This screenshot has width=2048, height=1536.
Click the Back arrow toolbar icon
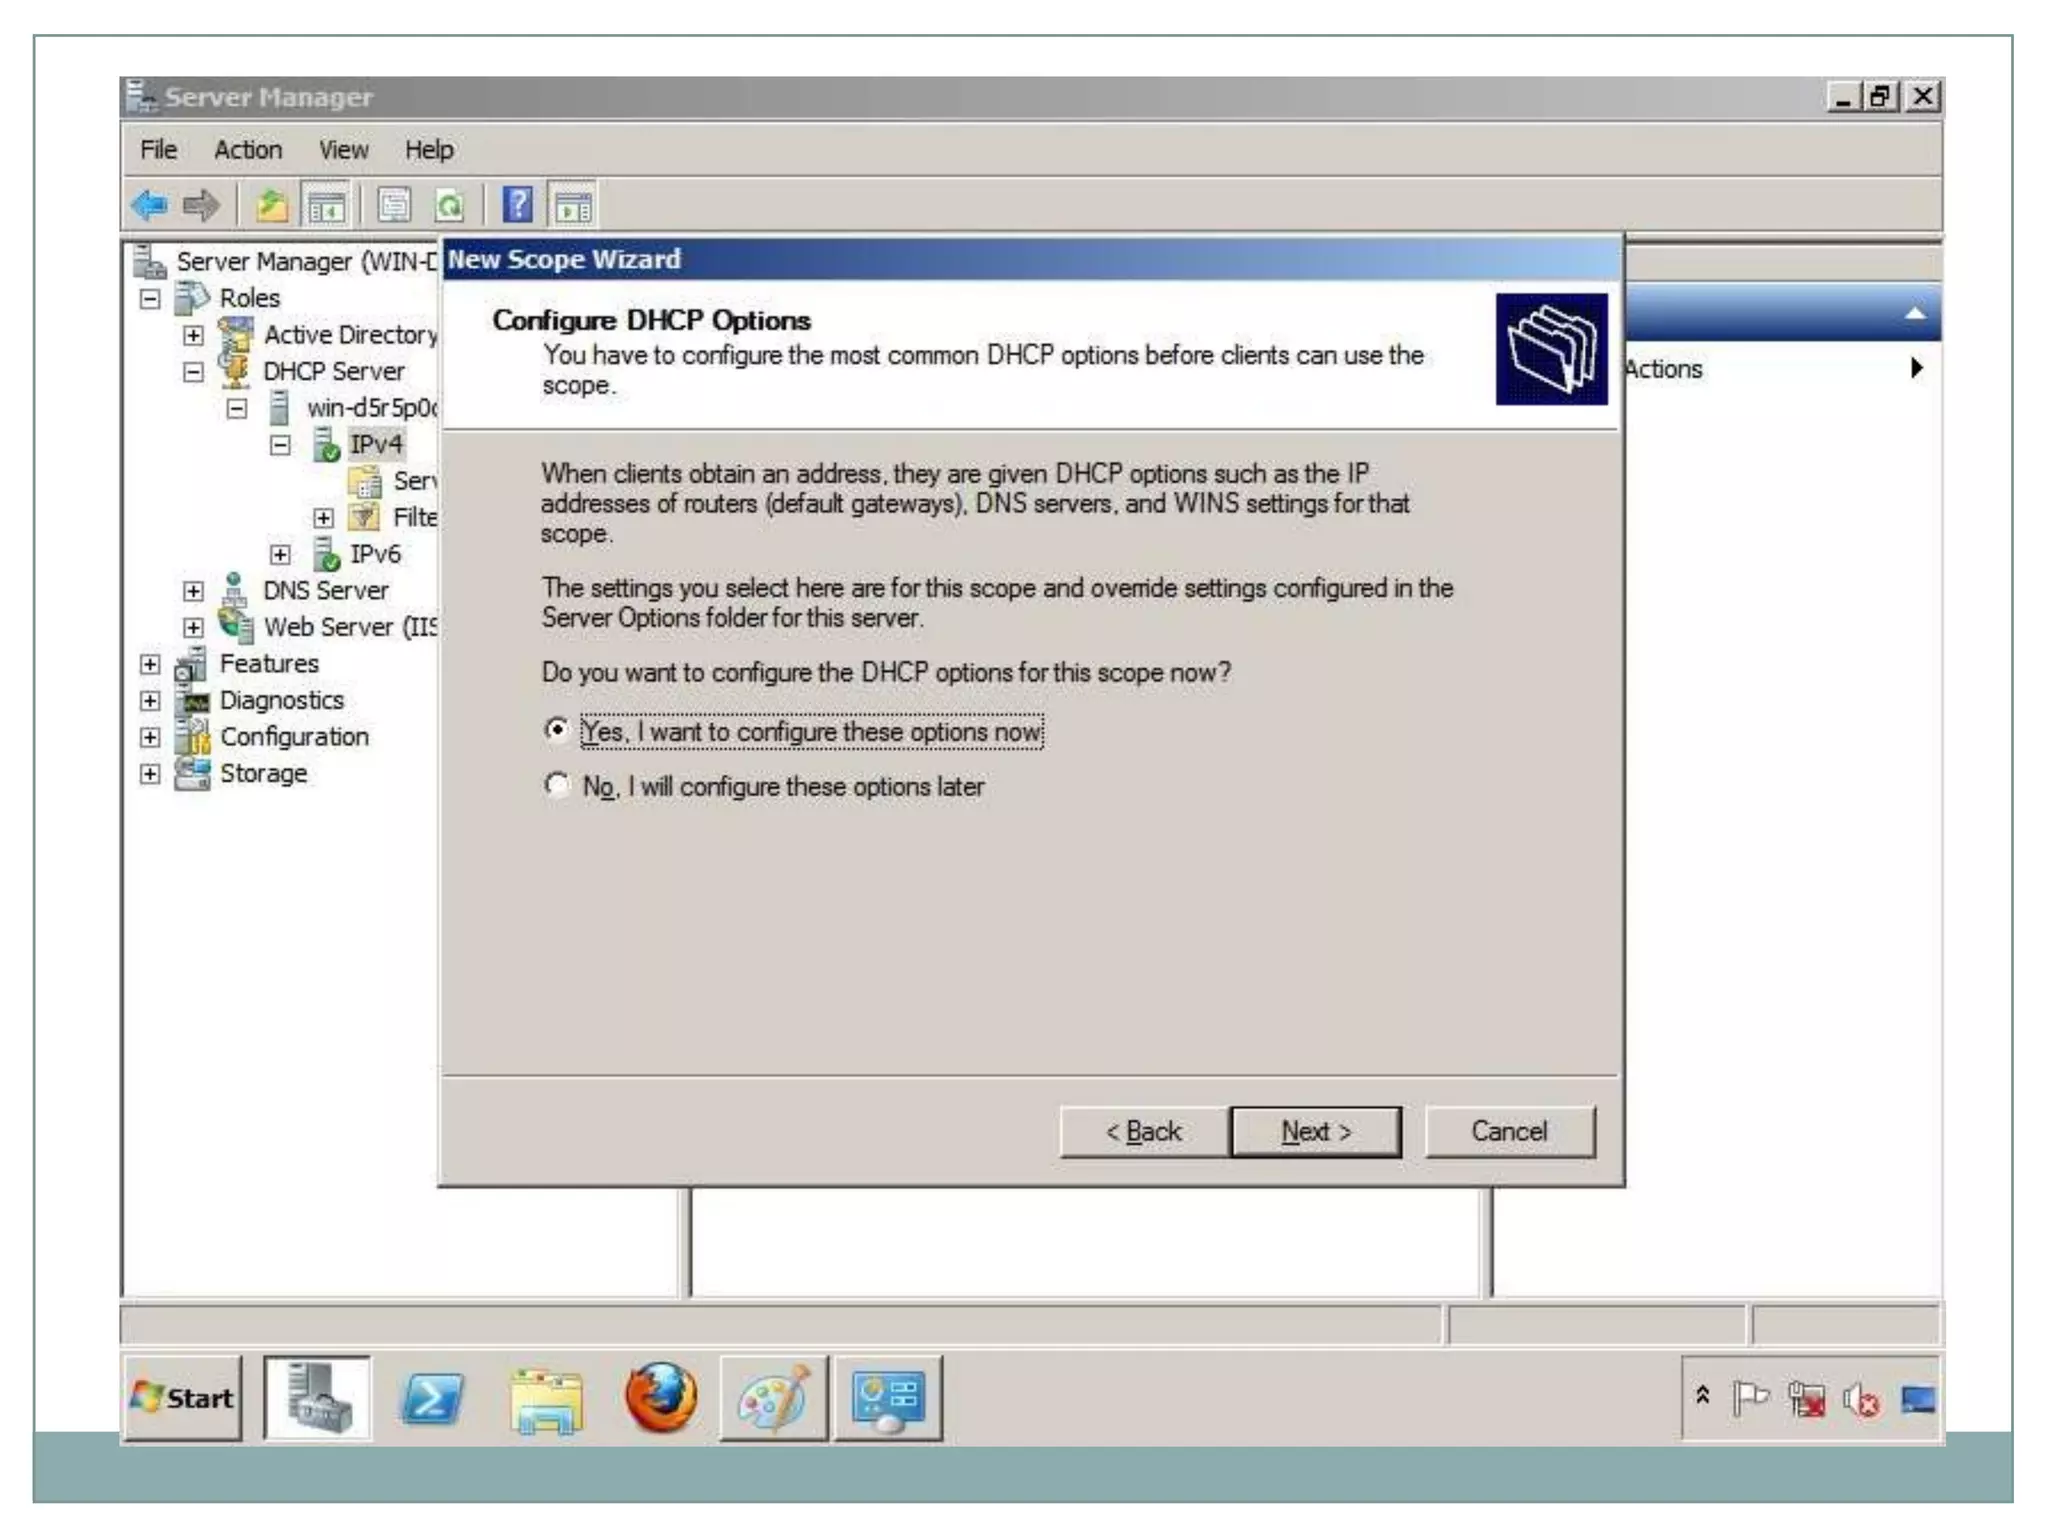150,206
